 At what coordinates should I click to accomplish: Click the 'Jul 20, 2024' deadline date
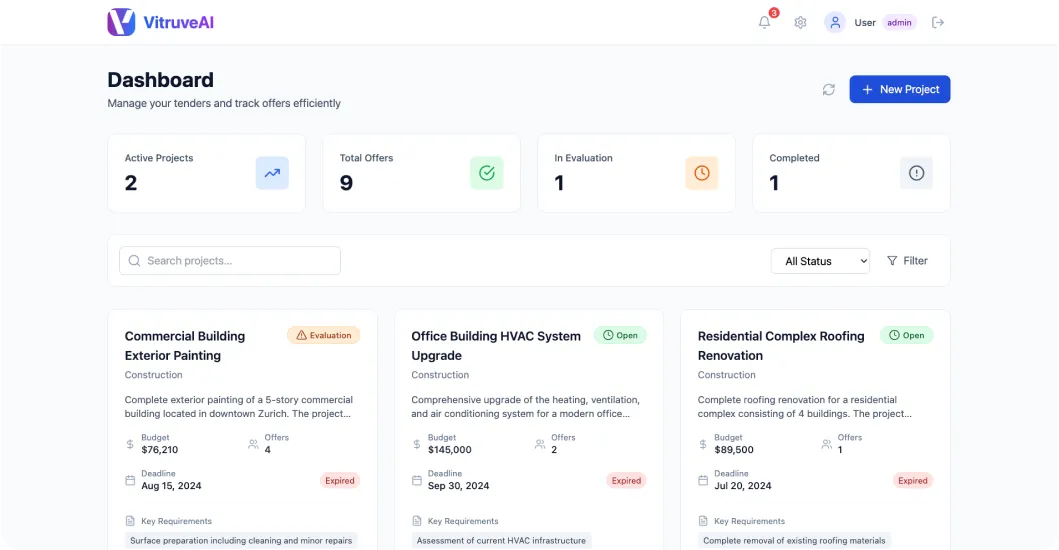(743, 486)
